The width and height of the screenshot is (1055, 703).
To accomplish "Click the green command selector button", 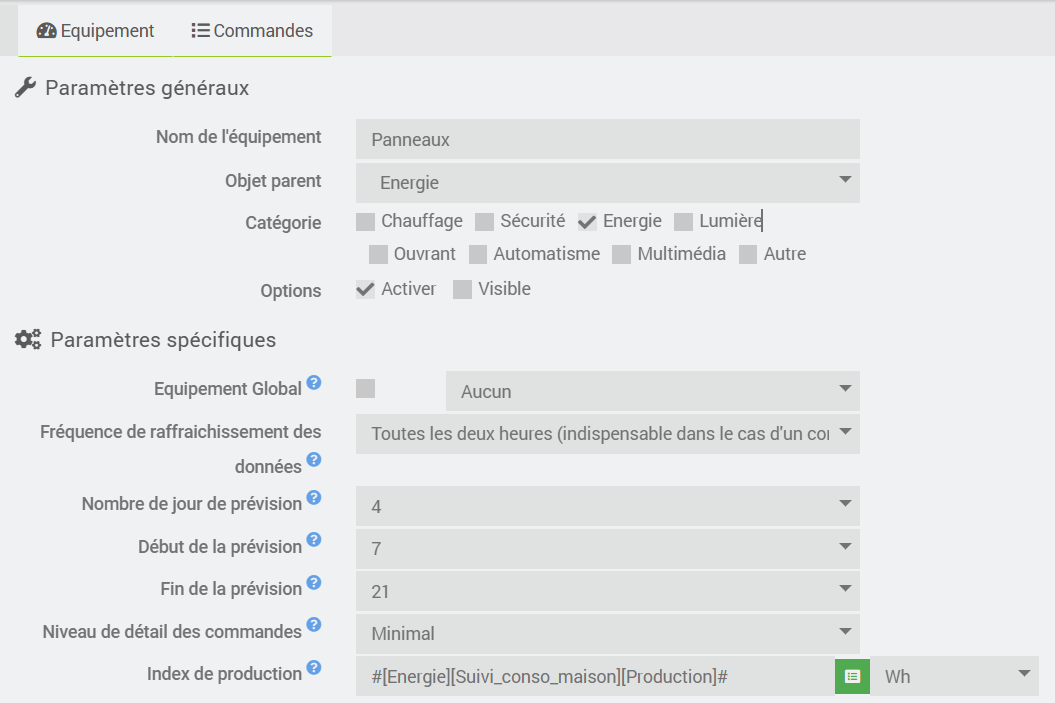I will (852, 676).
